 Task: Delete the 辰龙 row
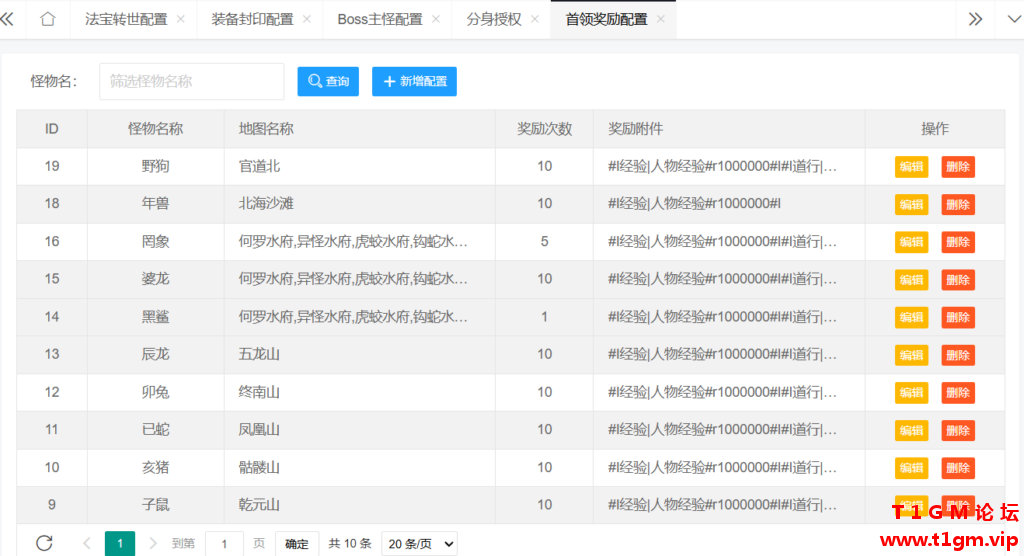tap(957, 355)
